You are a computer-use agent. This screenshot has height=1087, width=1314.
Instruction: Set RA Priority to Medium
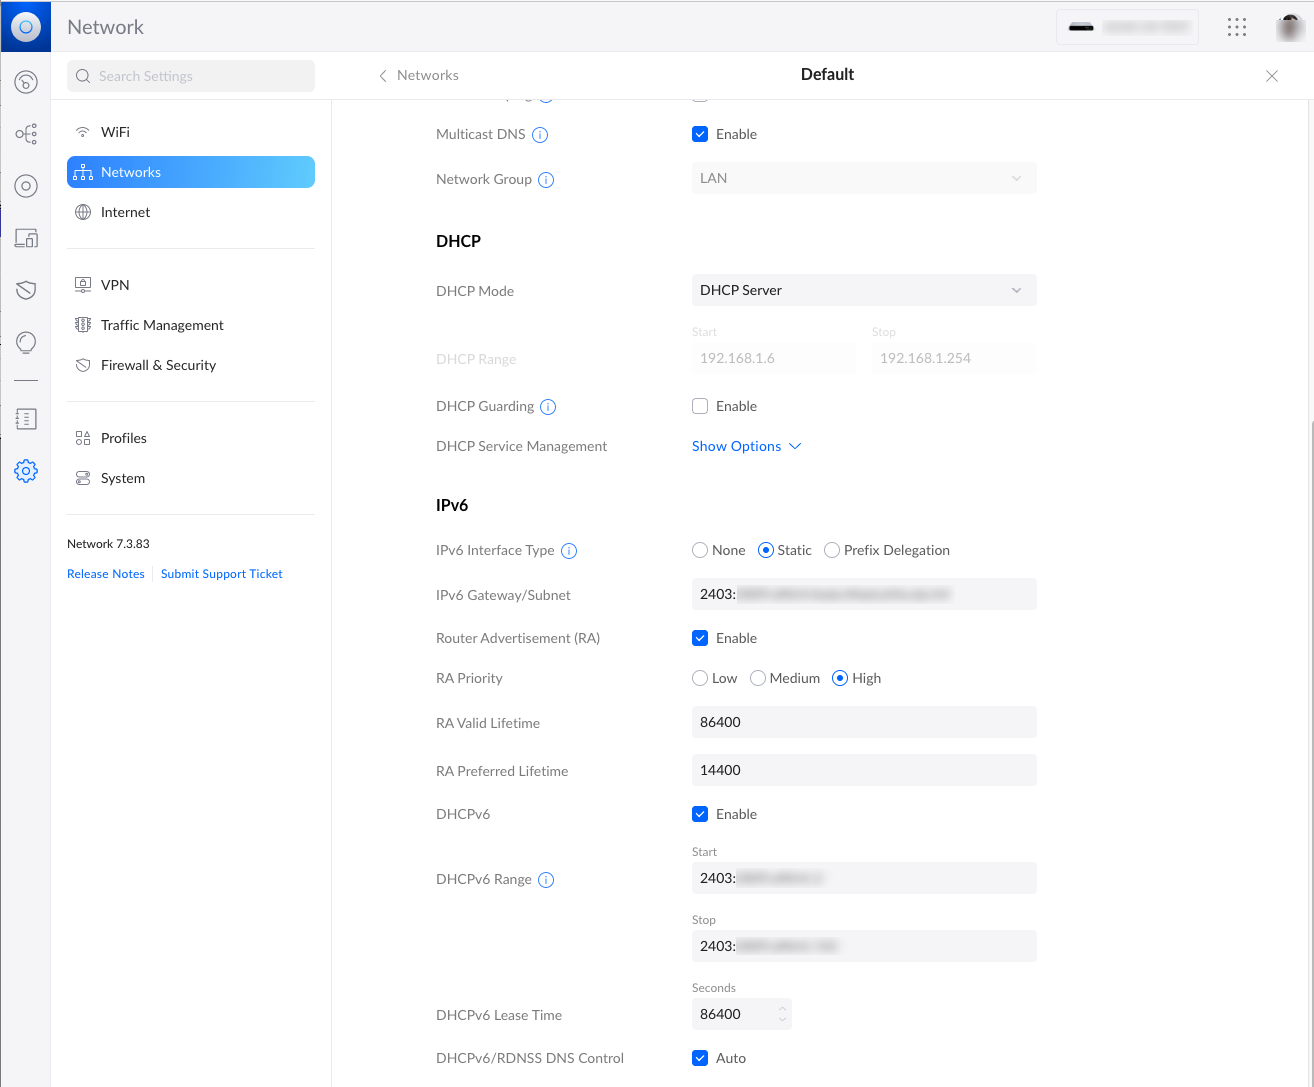click(758, 678)
